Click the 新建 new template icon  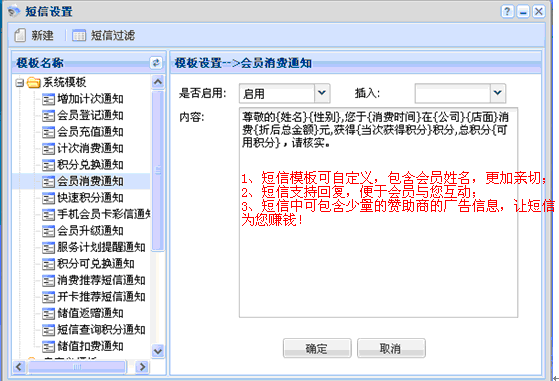20,35
